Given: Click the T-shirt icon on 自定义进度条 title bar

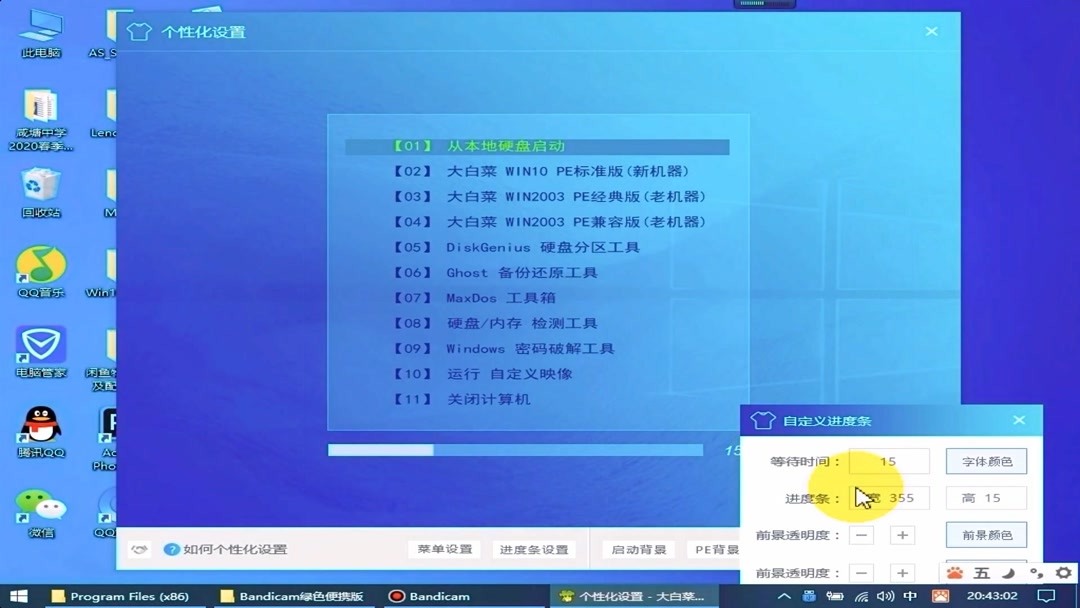Looking at the screenshot, I should (762, 420).
